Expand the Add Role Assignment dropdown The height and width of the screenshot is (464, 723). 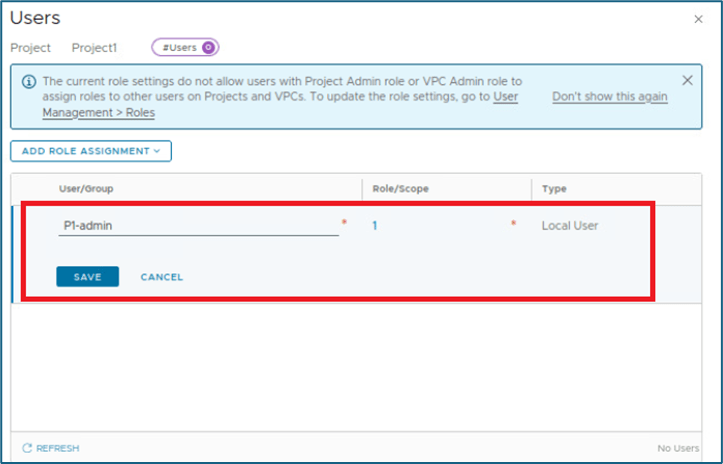(91, 151)
